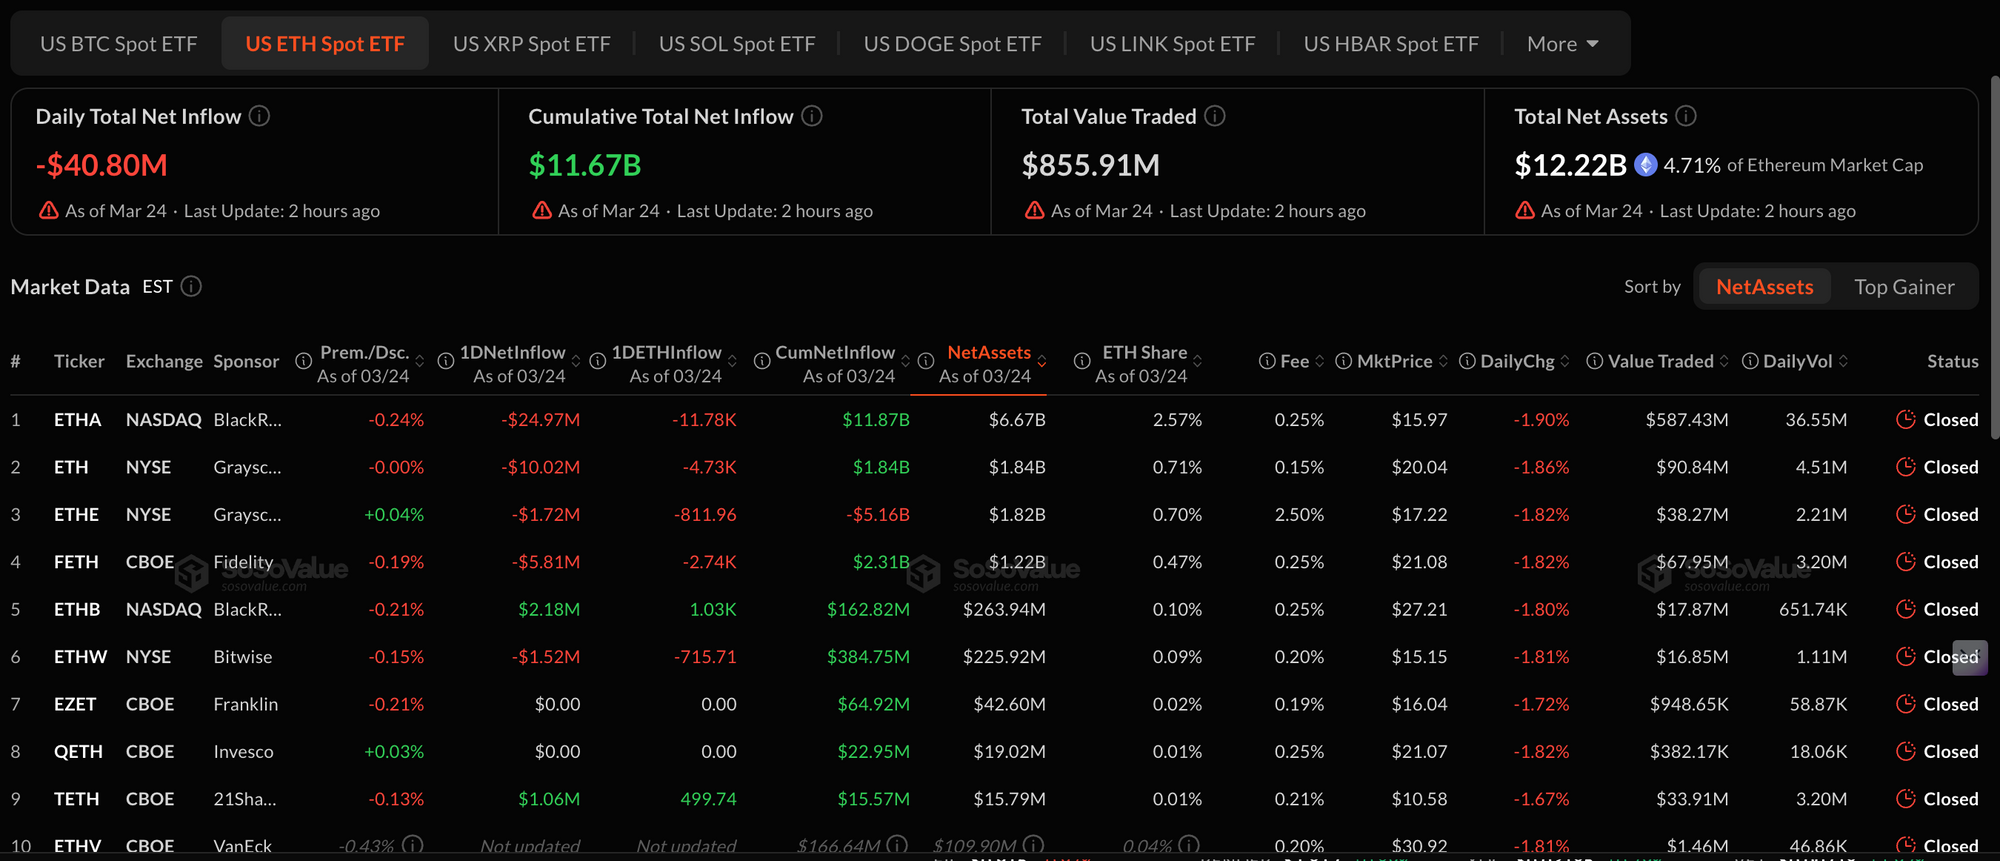This screenshot has width=2000, height=861.
Task: Click the info icon before CumNetInflow column
Action: tap(762, 361)
